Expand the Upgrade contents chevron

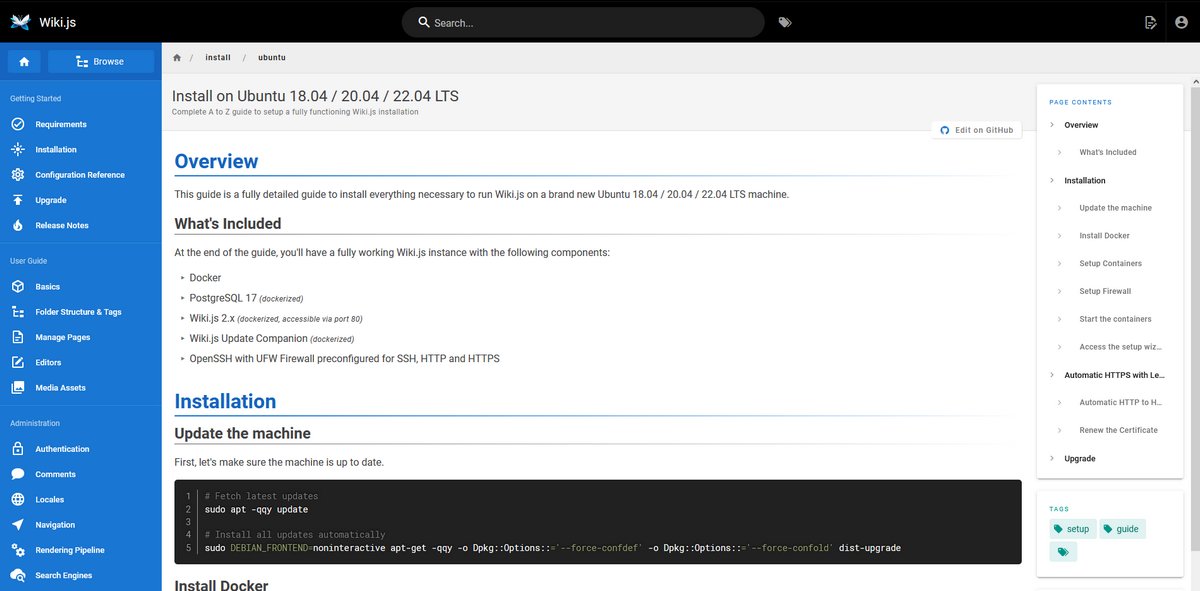(x=1052, y=458)
